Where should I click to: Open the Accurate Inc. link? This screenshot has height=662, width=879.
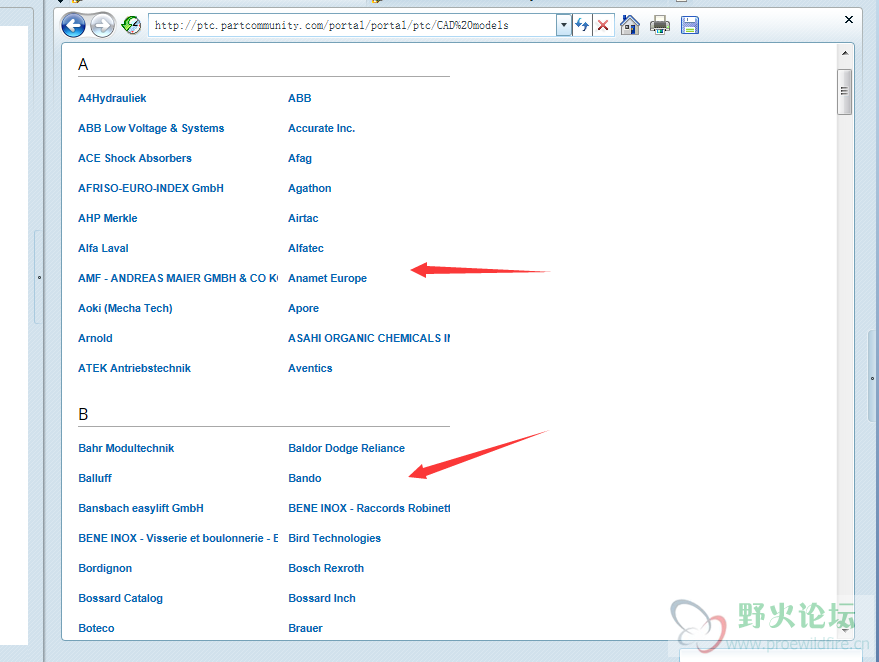[321, 128]
